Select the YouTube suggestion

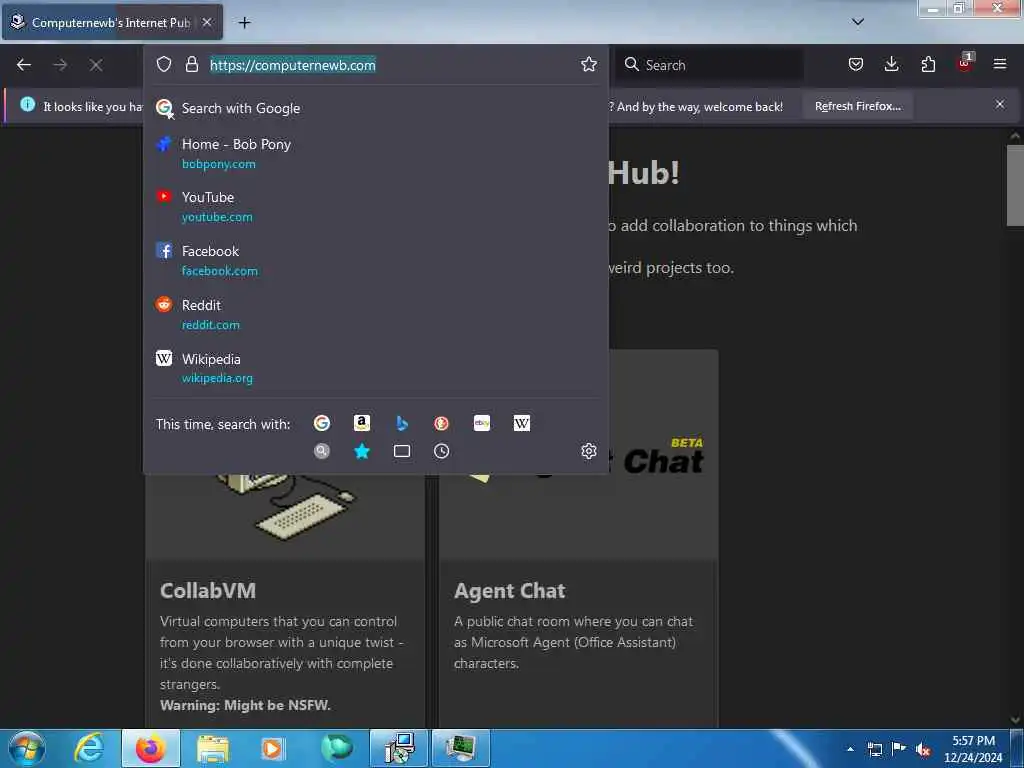coord(376,206)
